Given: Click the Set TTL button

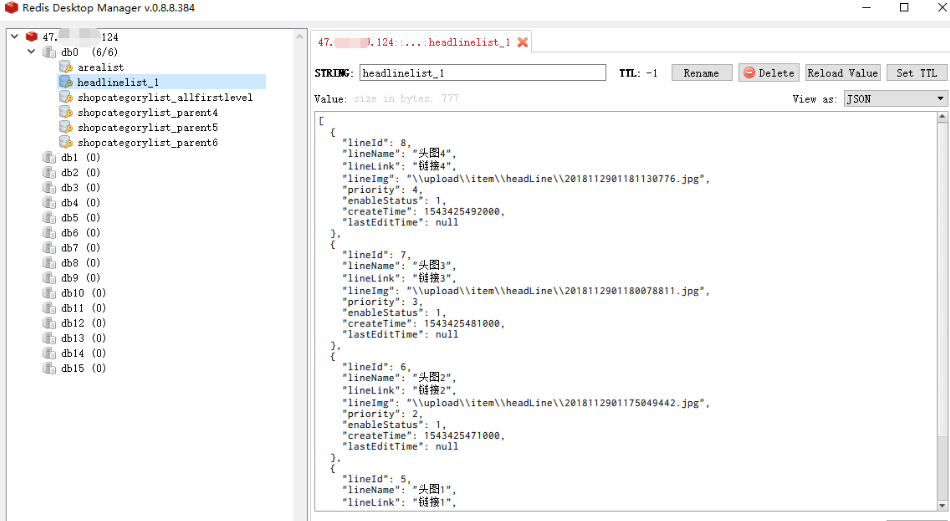Looking at the screenshot, I should (917, 73).
